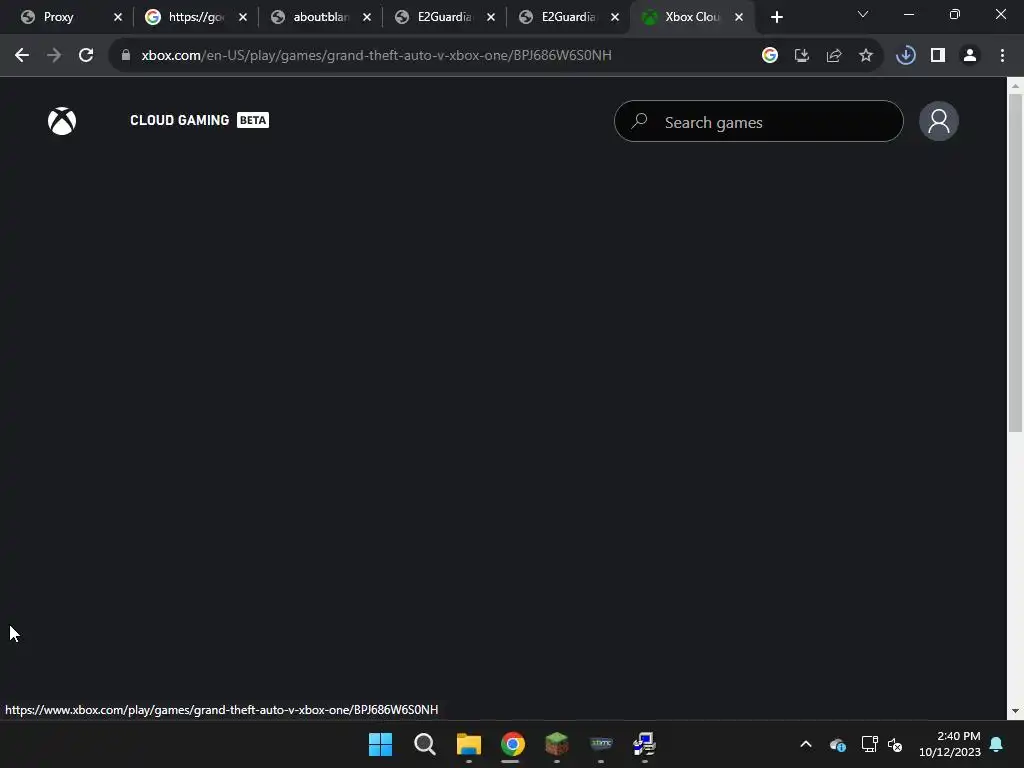Close the about:blank tab

click(x=366, y=17)
